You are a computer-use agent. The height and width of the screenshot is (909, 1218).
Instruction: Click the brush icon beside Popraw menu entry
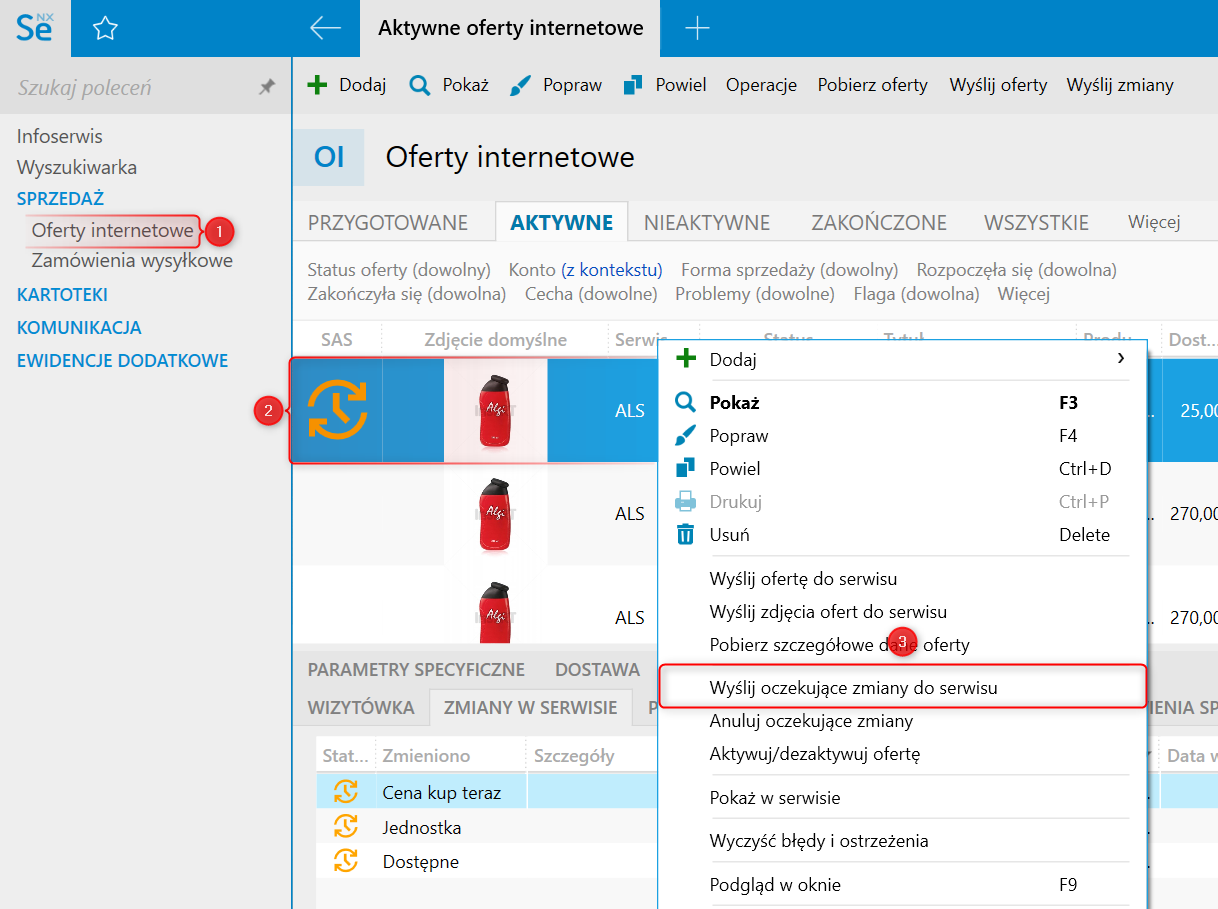(685, 435)
